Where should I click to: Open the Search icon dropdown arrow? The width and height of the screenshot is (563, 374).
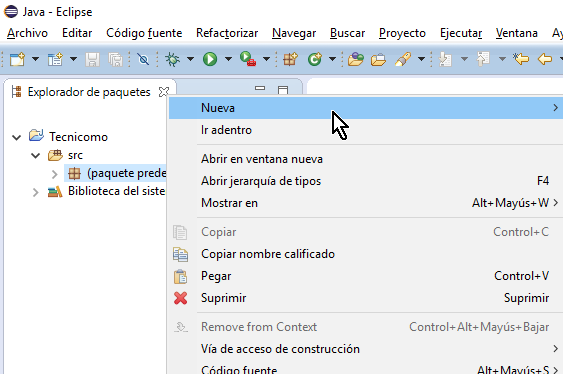[422, 59]
